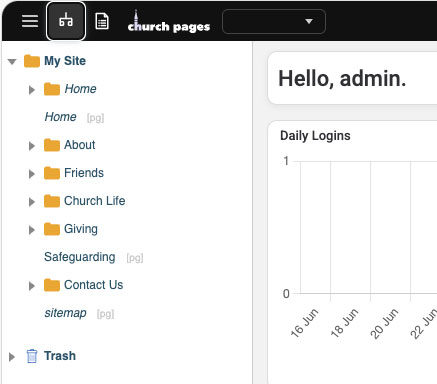Click the church pages logo
The height and width of the screenshot is (384, 437).
(169, 22)
